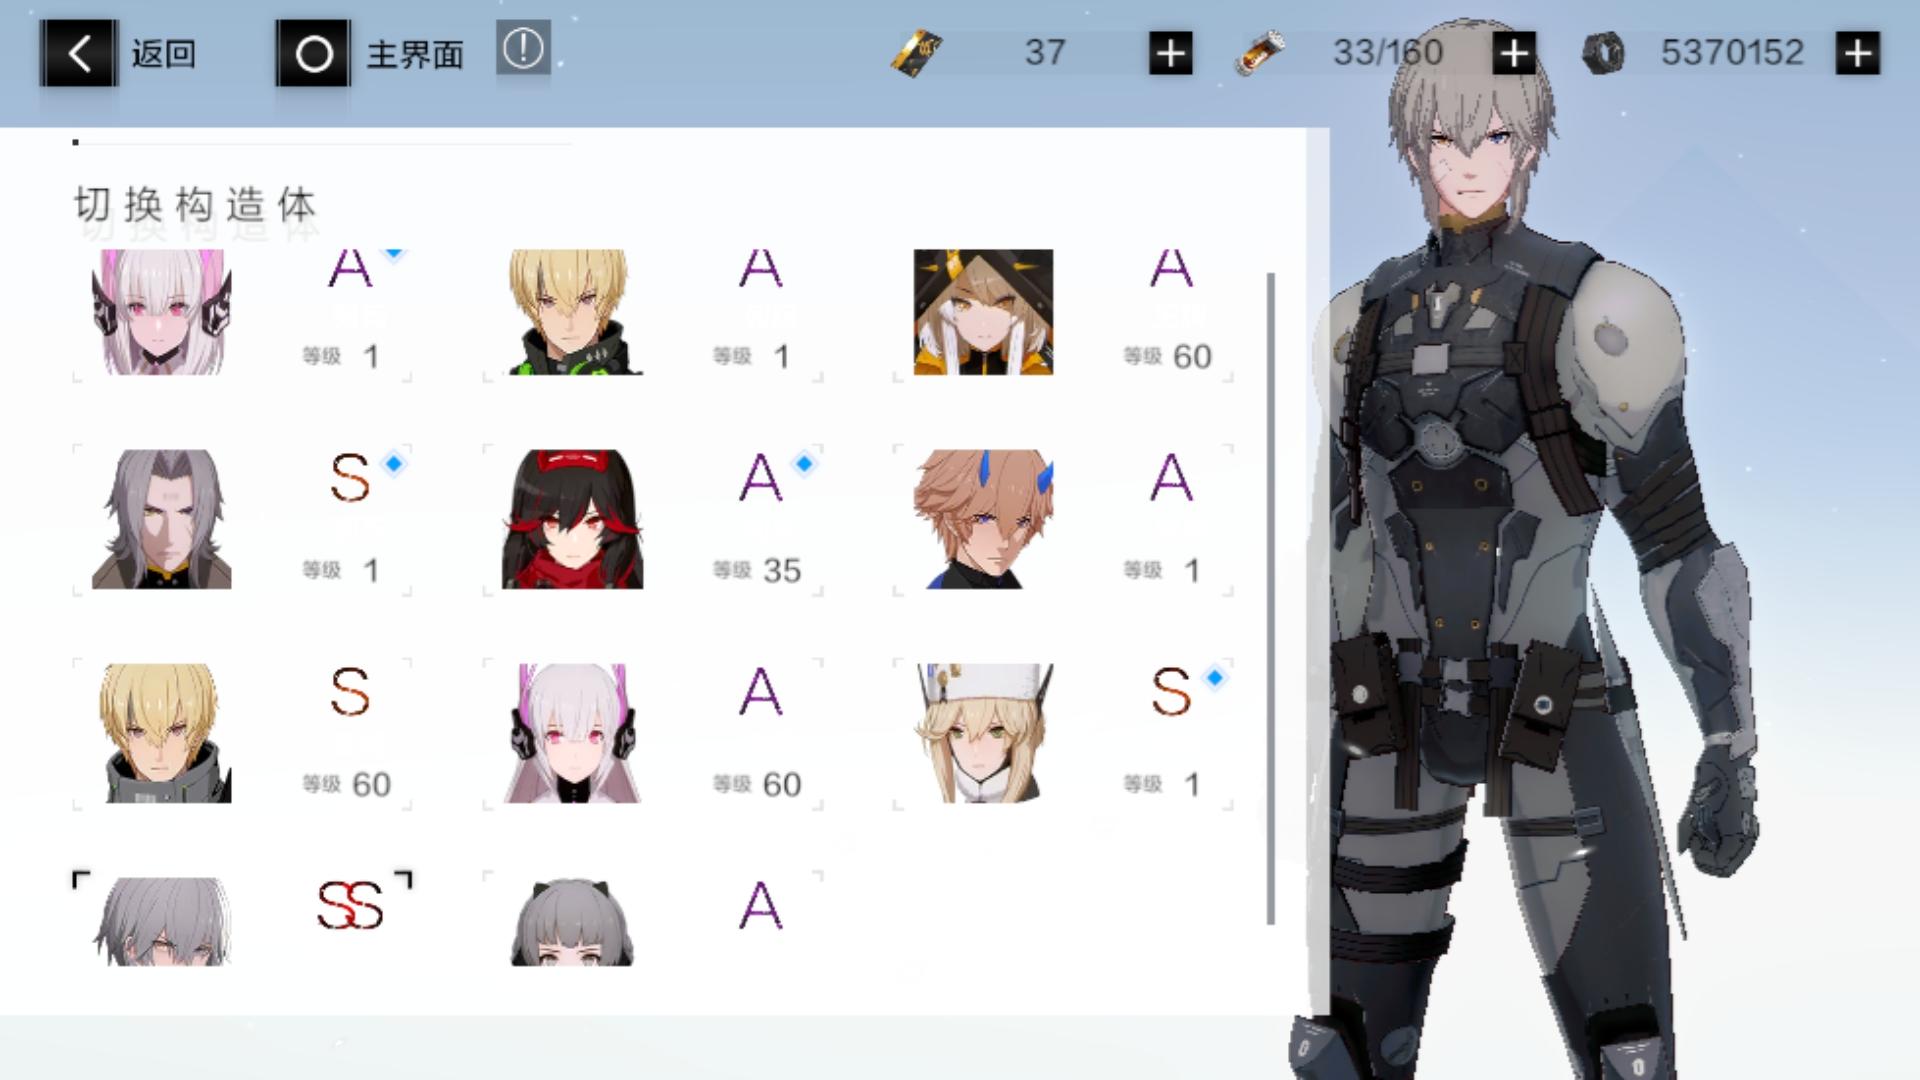Screen dimensions: 1920x1080
Task: Click the character list scrollbar
Action: [x=1271, y=598]
